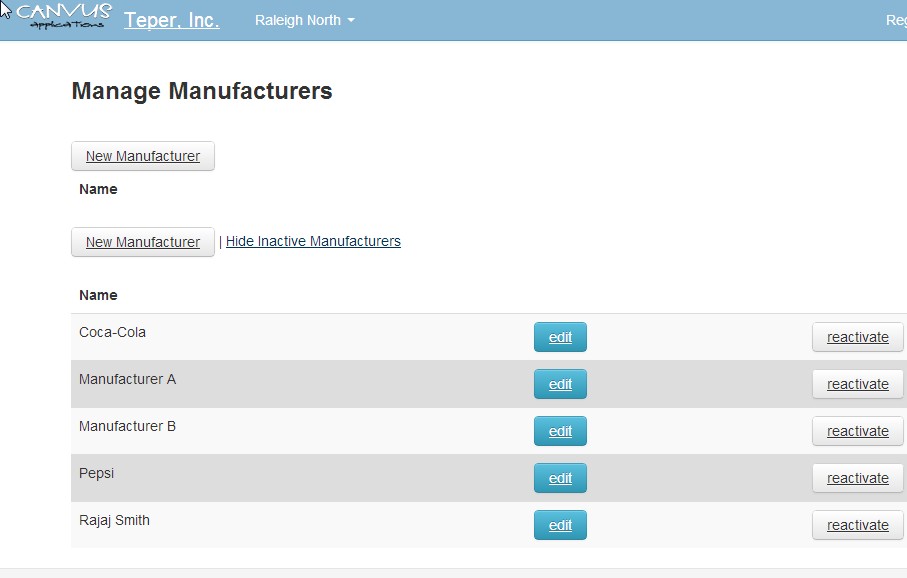Reactivate Manufacturer A

click(x=857, y=384)
